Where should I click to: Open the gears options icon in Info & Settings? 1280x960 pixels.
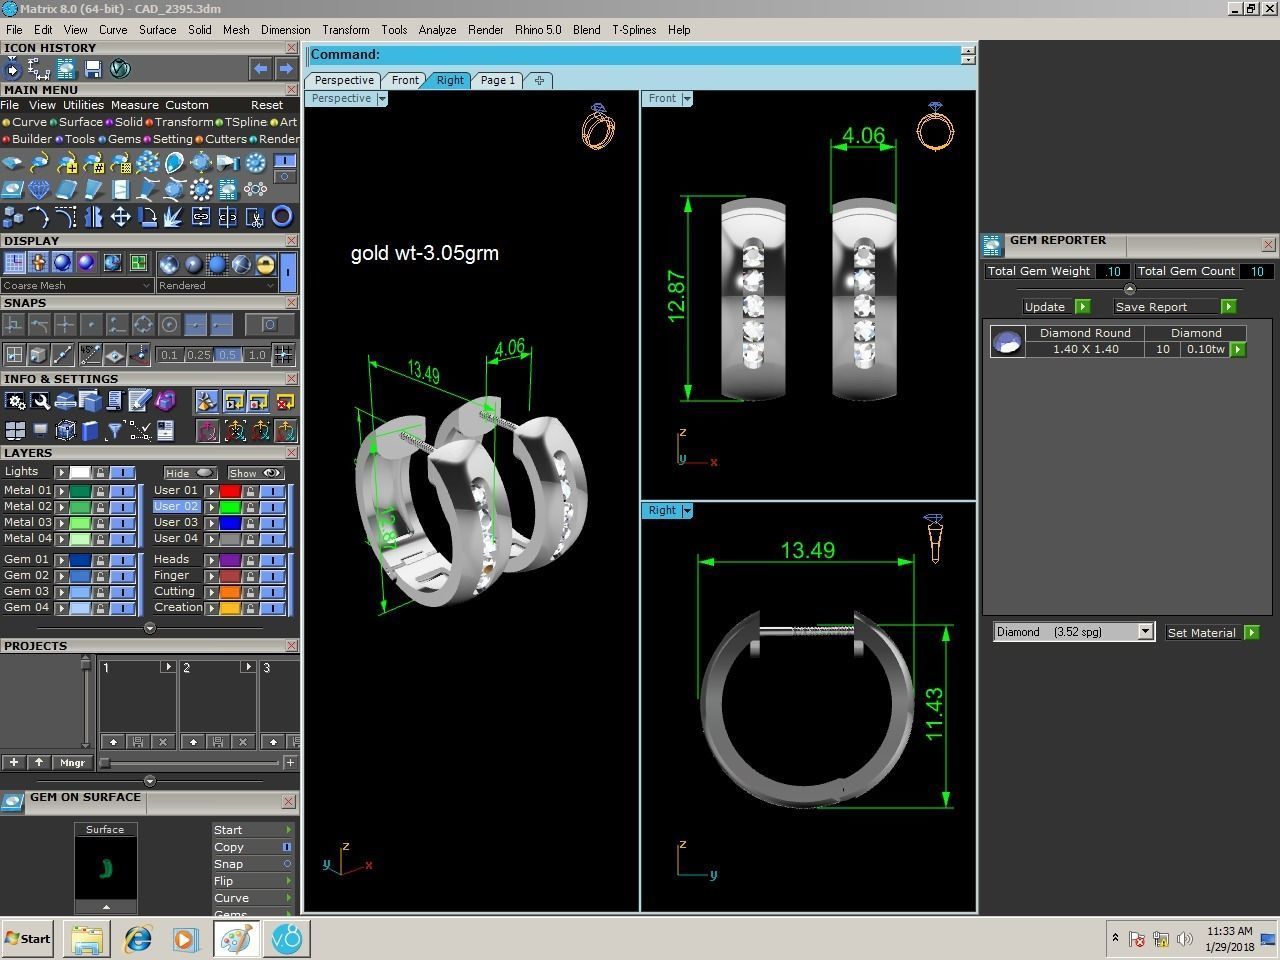15,402
